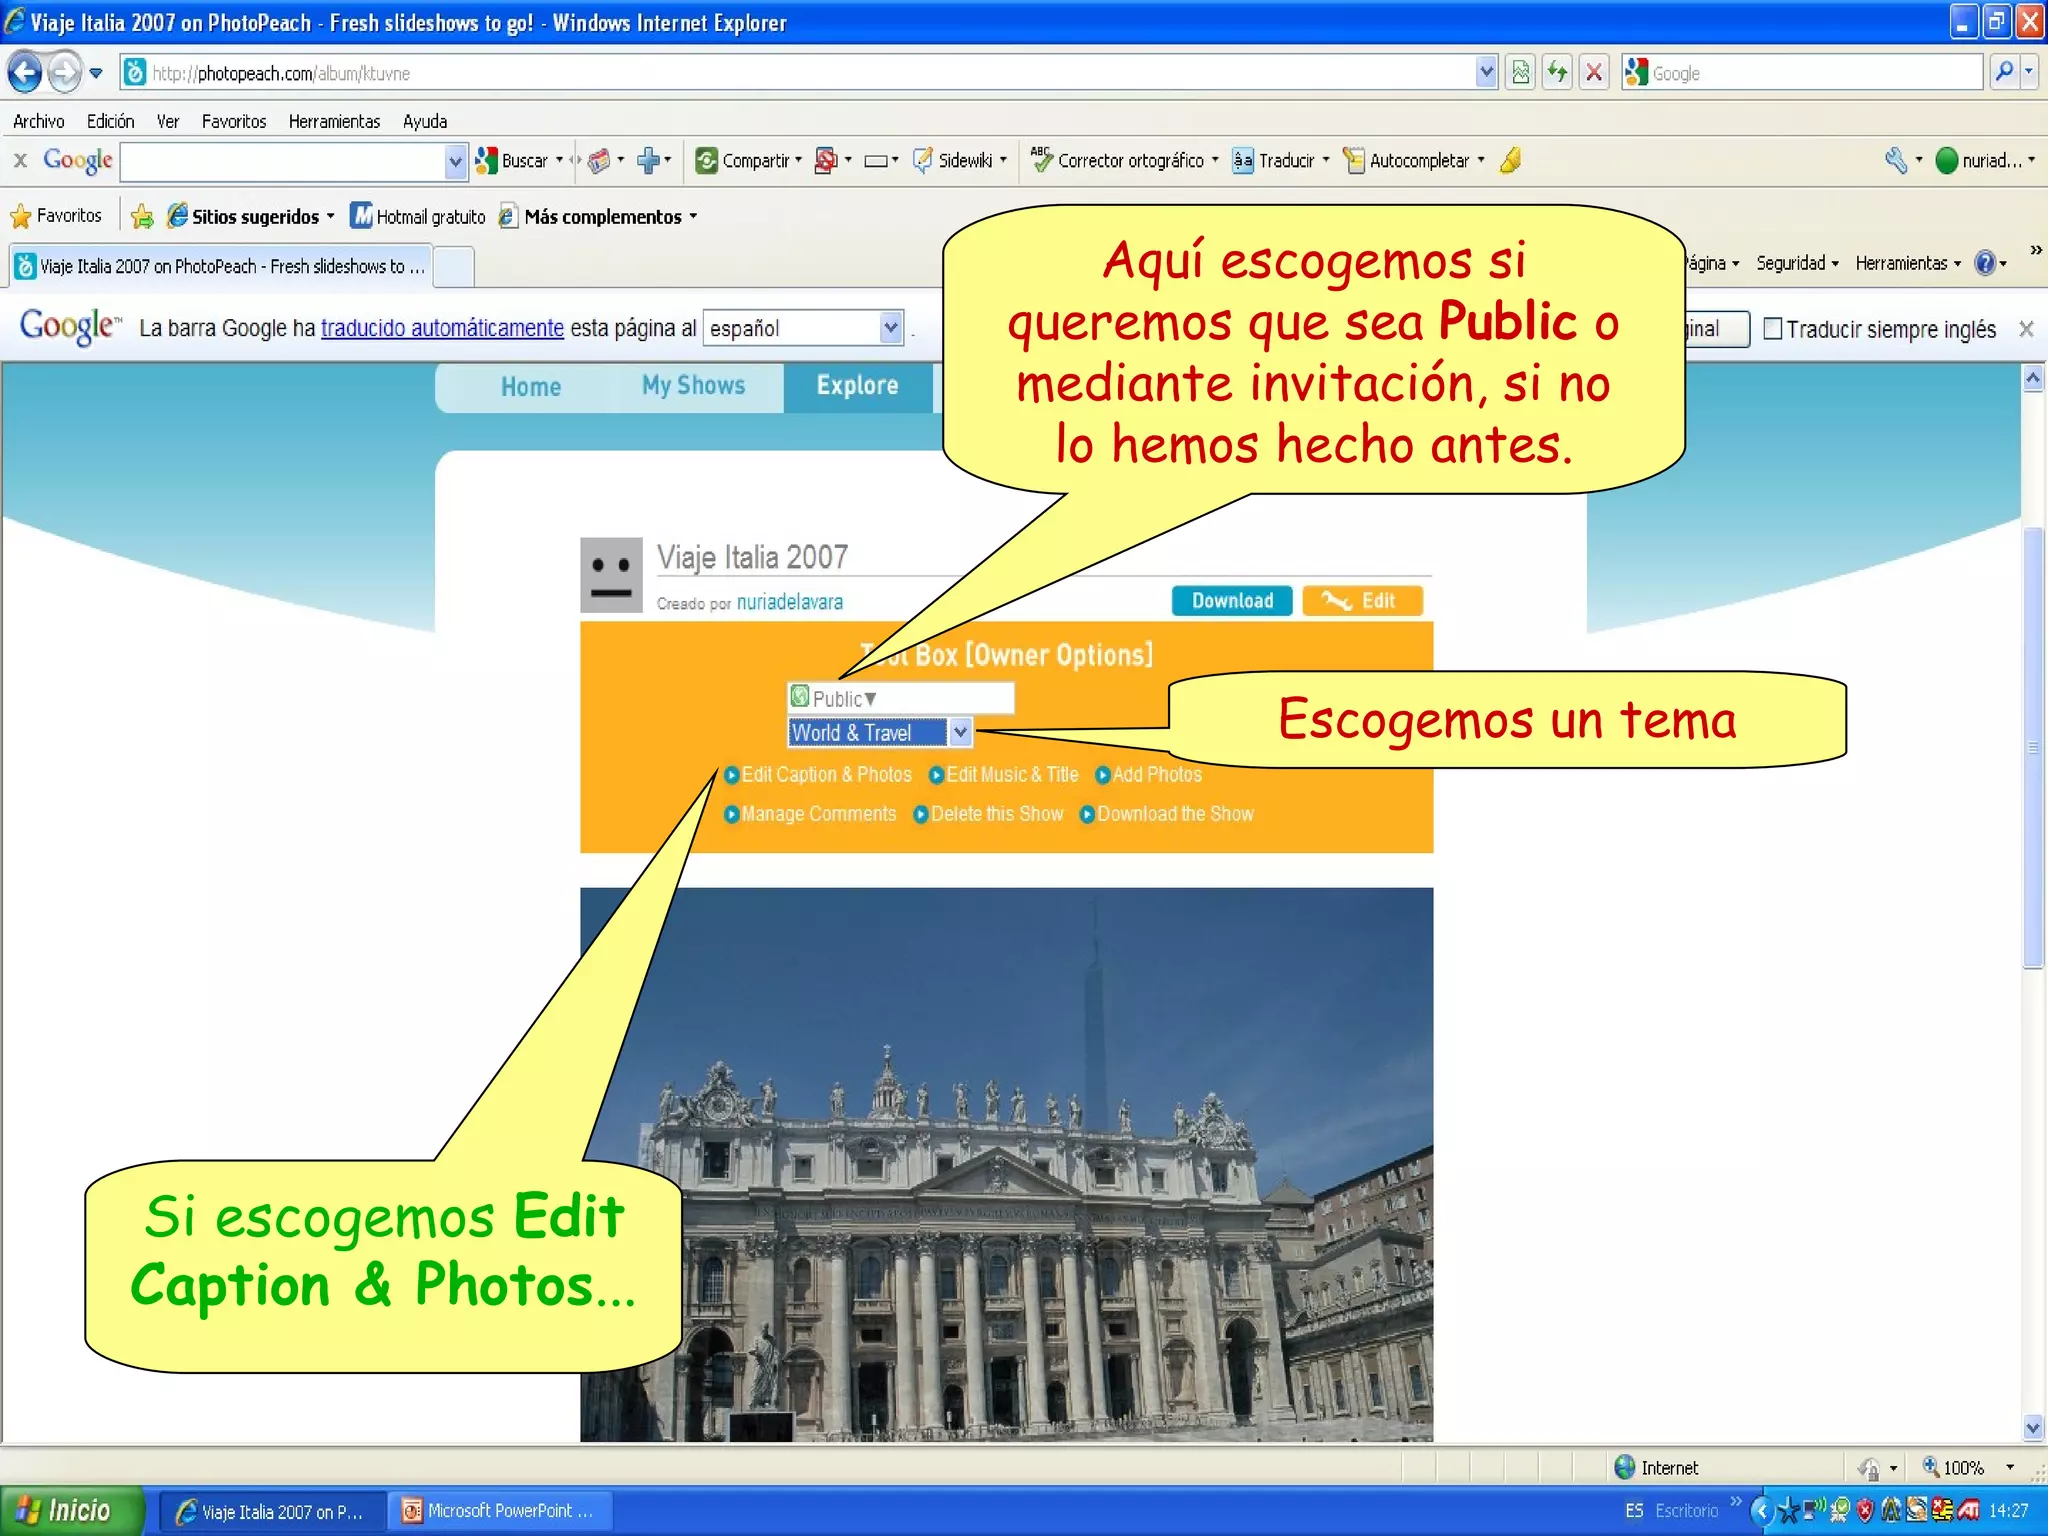Open the español language dropdown

click(x=804, y=328)
